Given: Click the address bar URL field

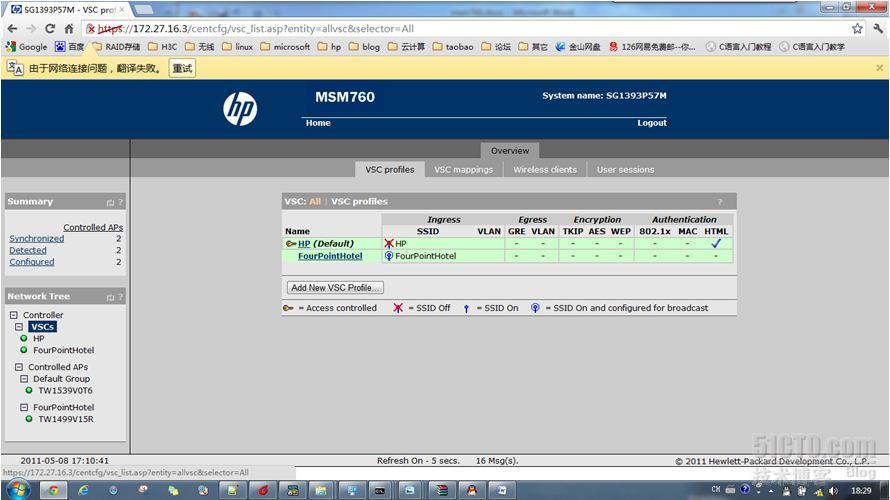Looking at the screenshot, I should [465, 28].
